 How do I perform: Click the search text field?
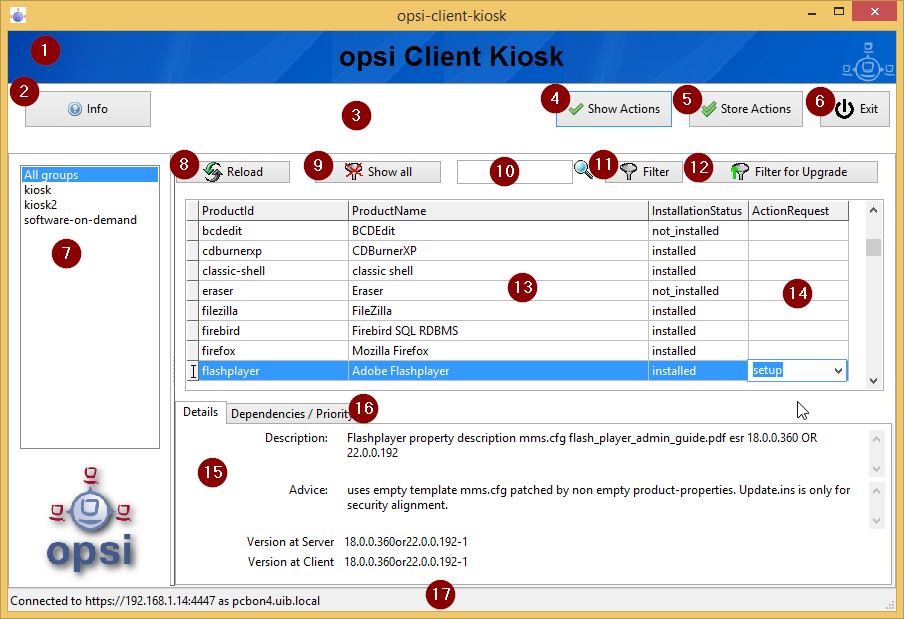(x=514, y=172)
